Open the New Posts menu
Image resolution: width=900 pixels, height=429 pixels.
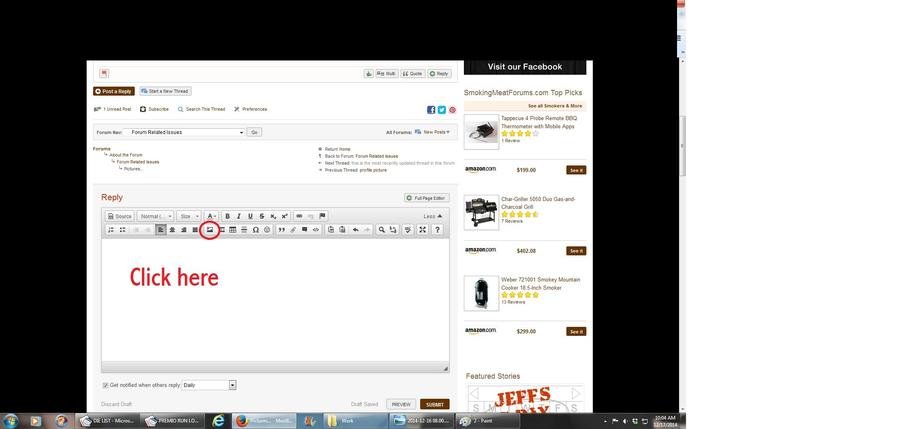(x=434, y=132)
